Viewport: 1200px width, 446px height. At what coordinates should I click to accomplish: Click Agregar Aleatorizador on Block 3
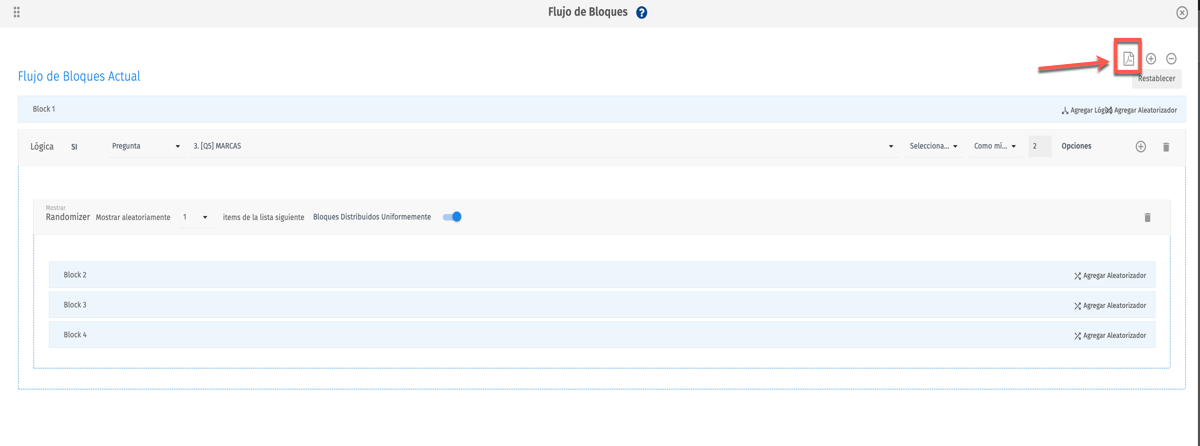(x=1110, y=306)
